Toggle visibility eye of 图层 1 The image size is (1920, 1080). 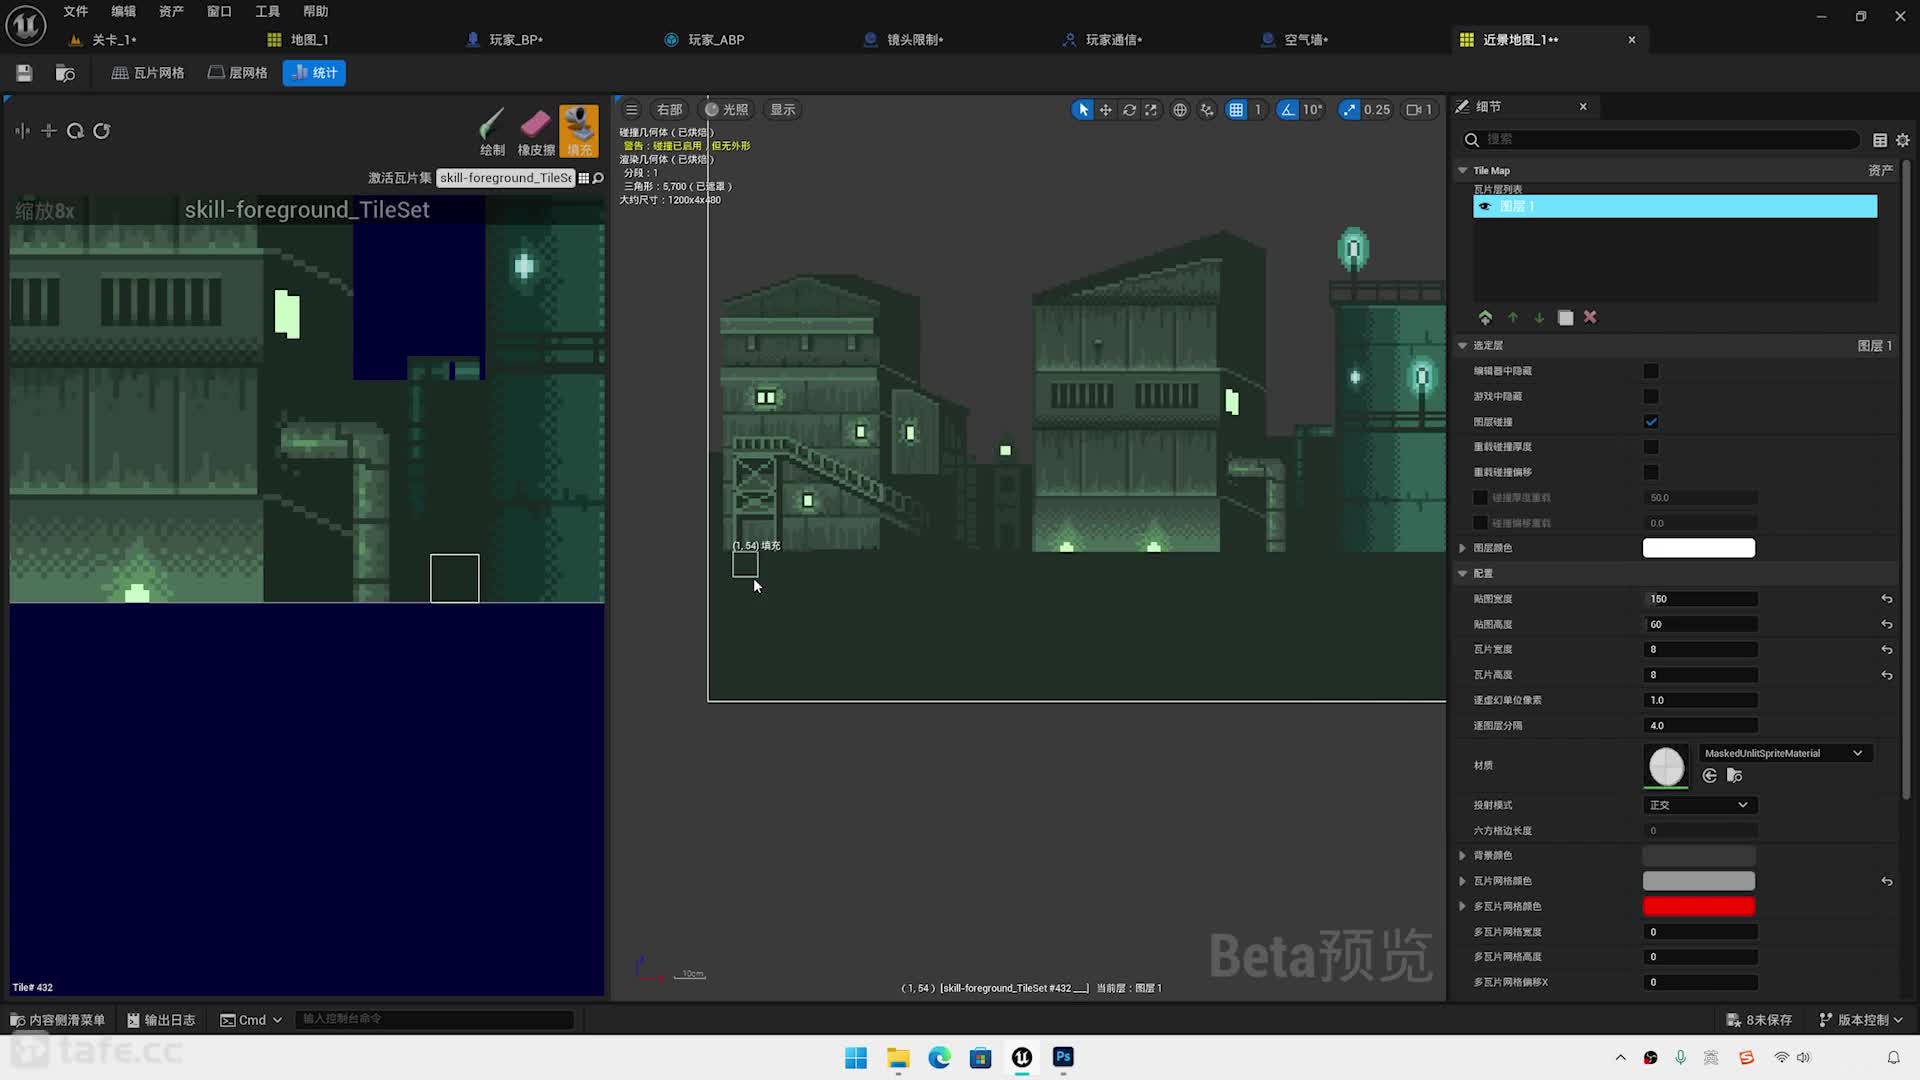click(x=1485, y=206)
